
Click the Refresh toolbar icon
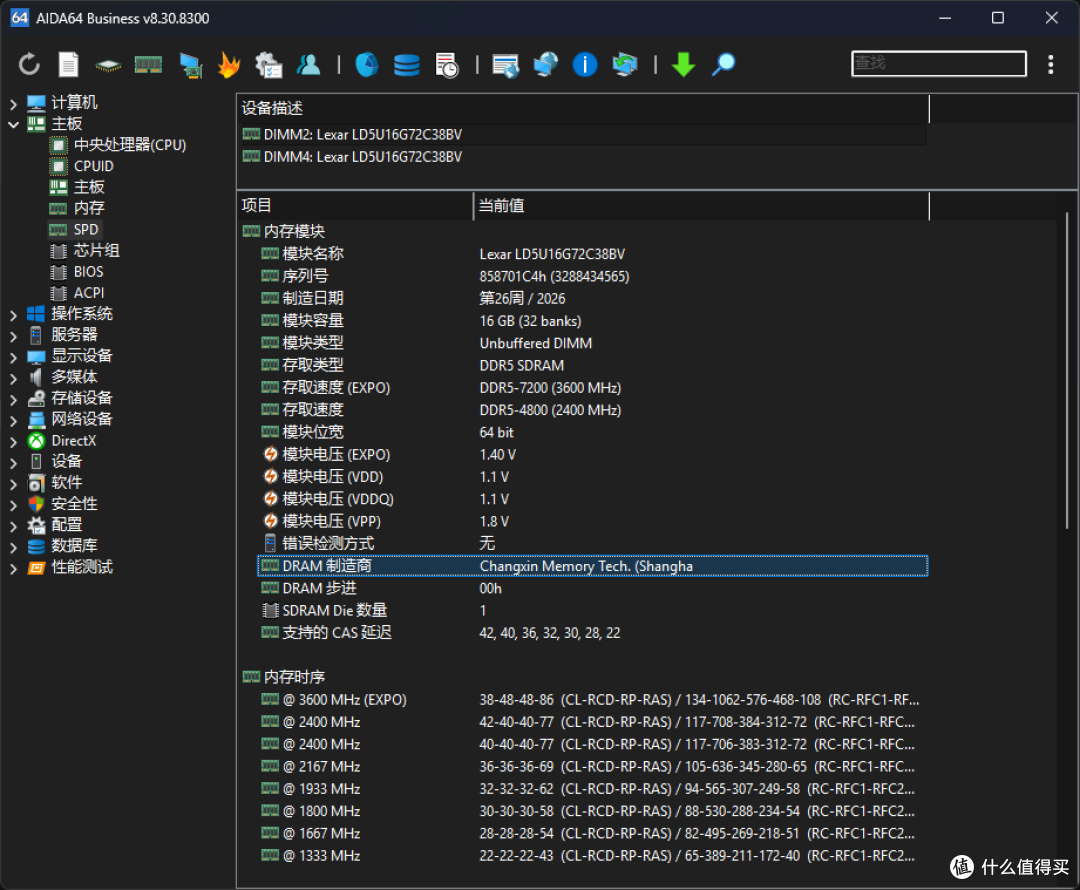29,65
